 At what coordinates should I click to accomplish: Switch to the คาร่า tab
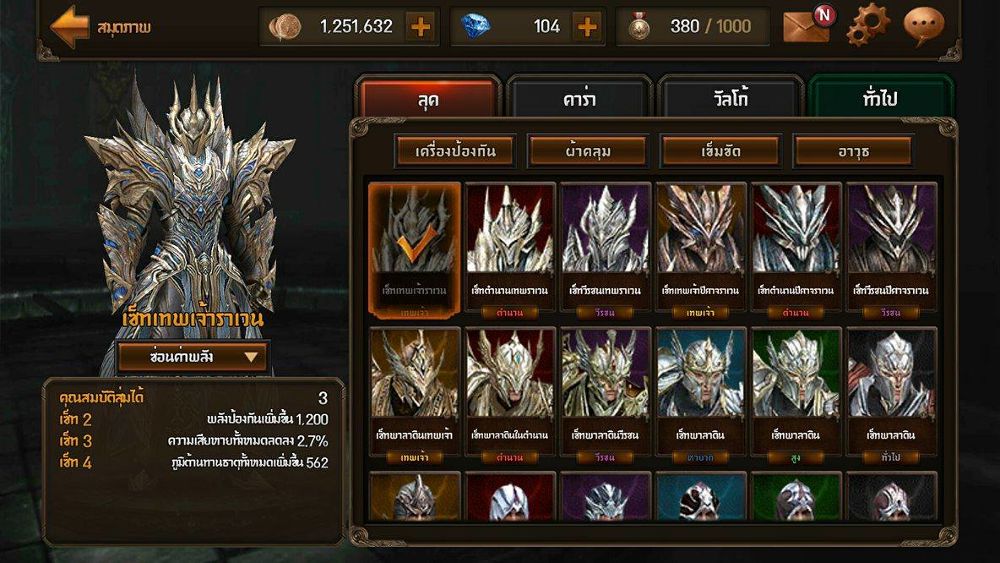click(579, 98)
